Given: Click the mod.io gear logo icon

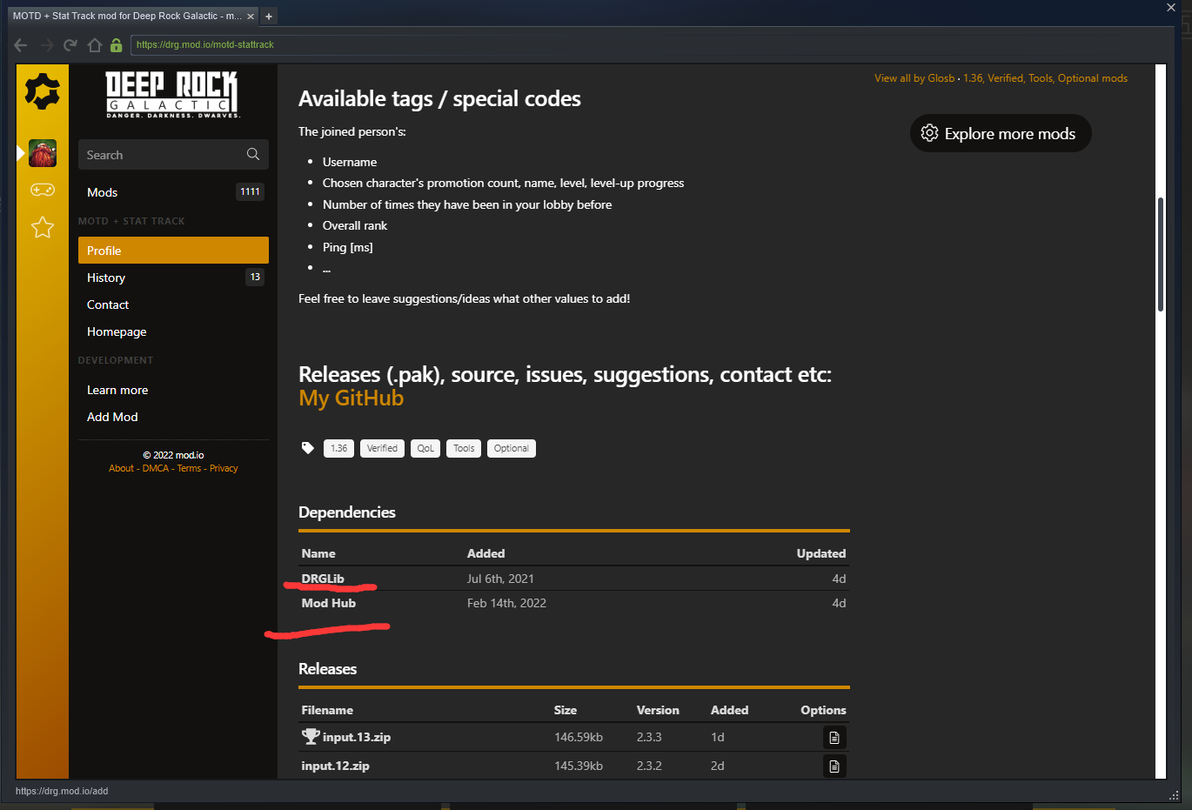Looking at the screenshot, I should point(43,93).
